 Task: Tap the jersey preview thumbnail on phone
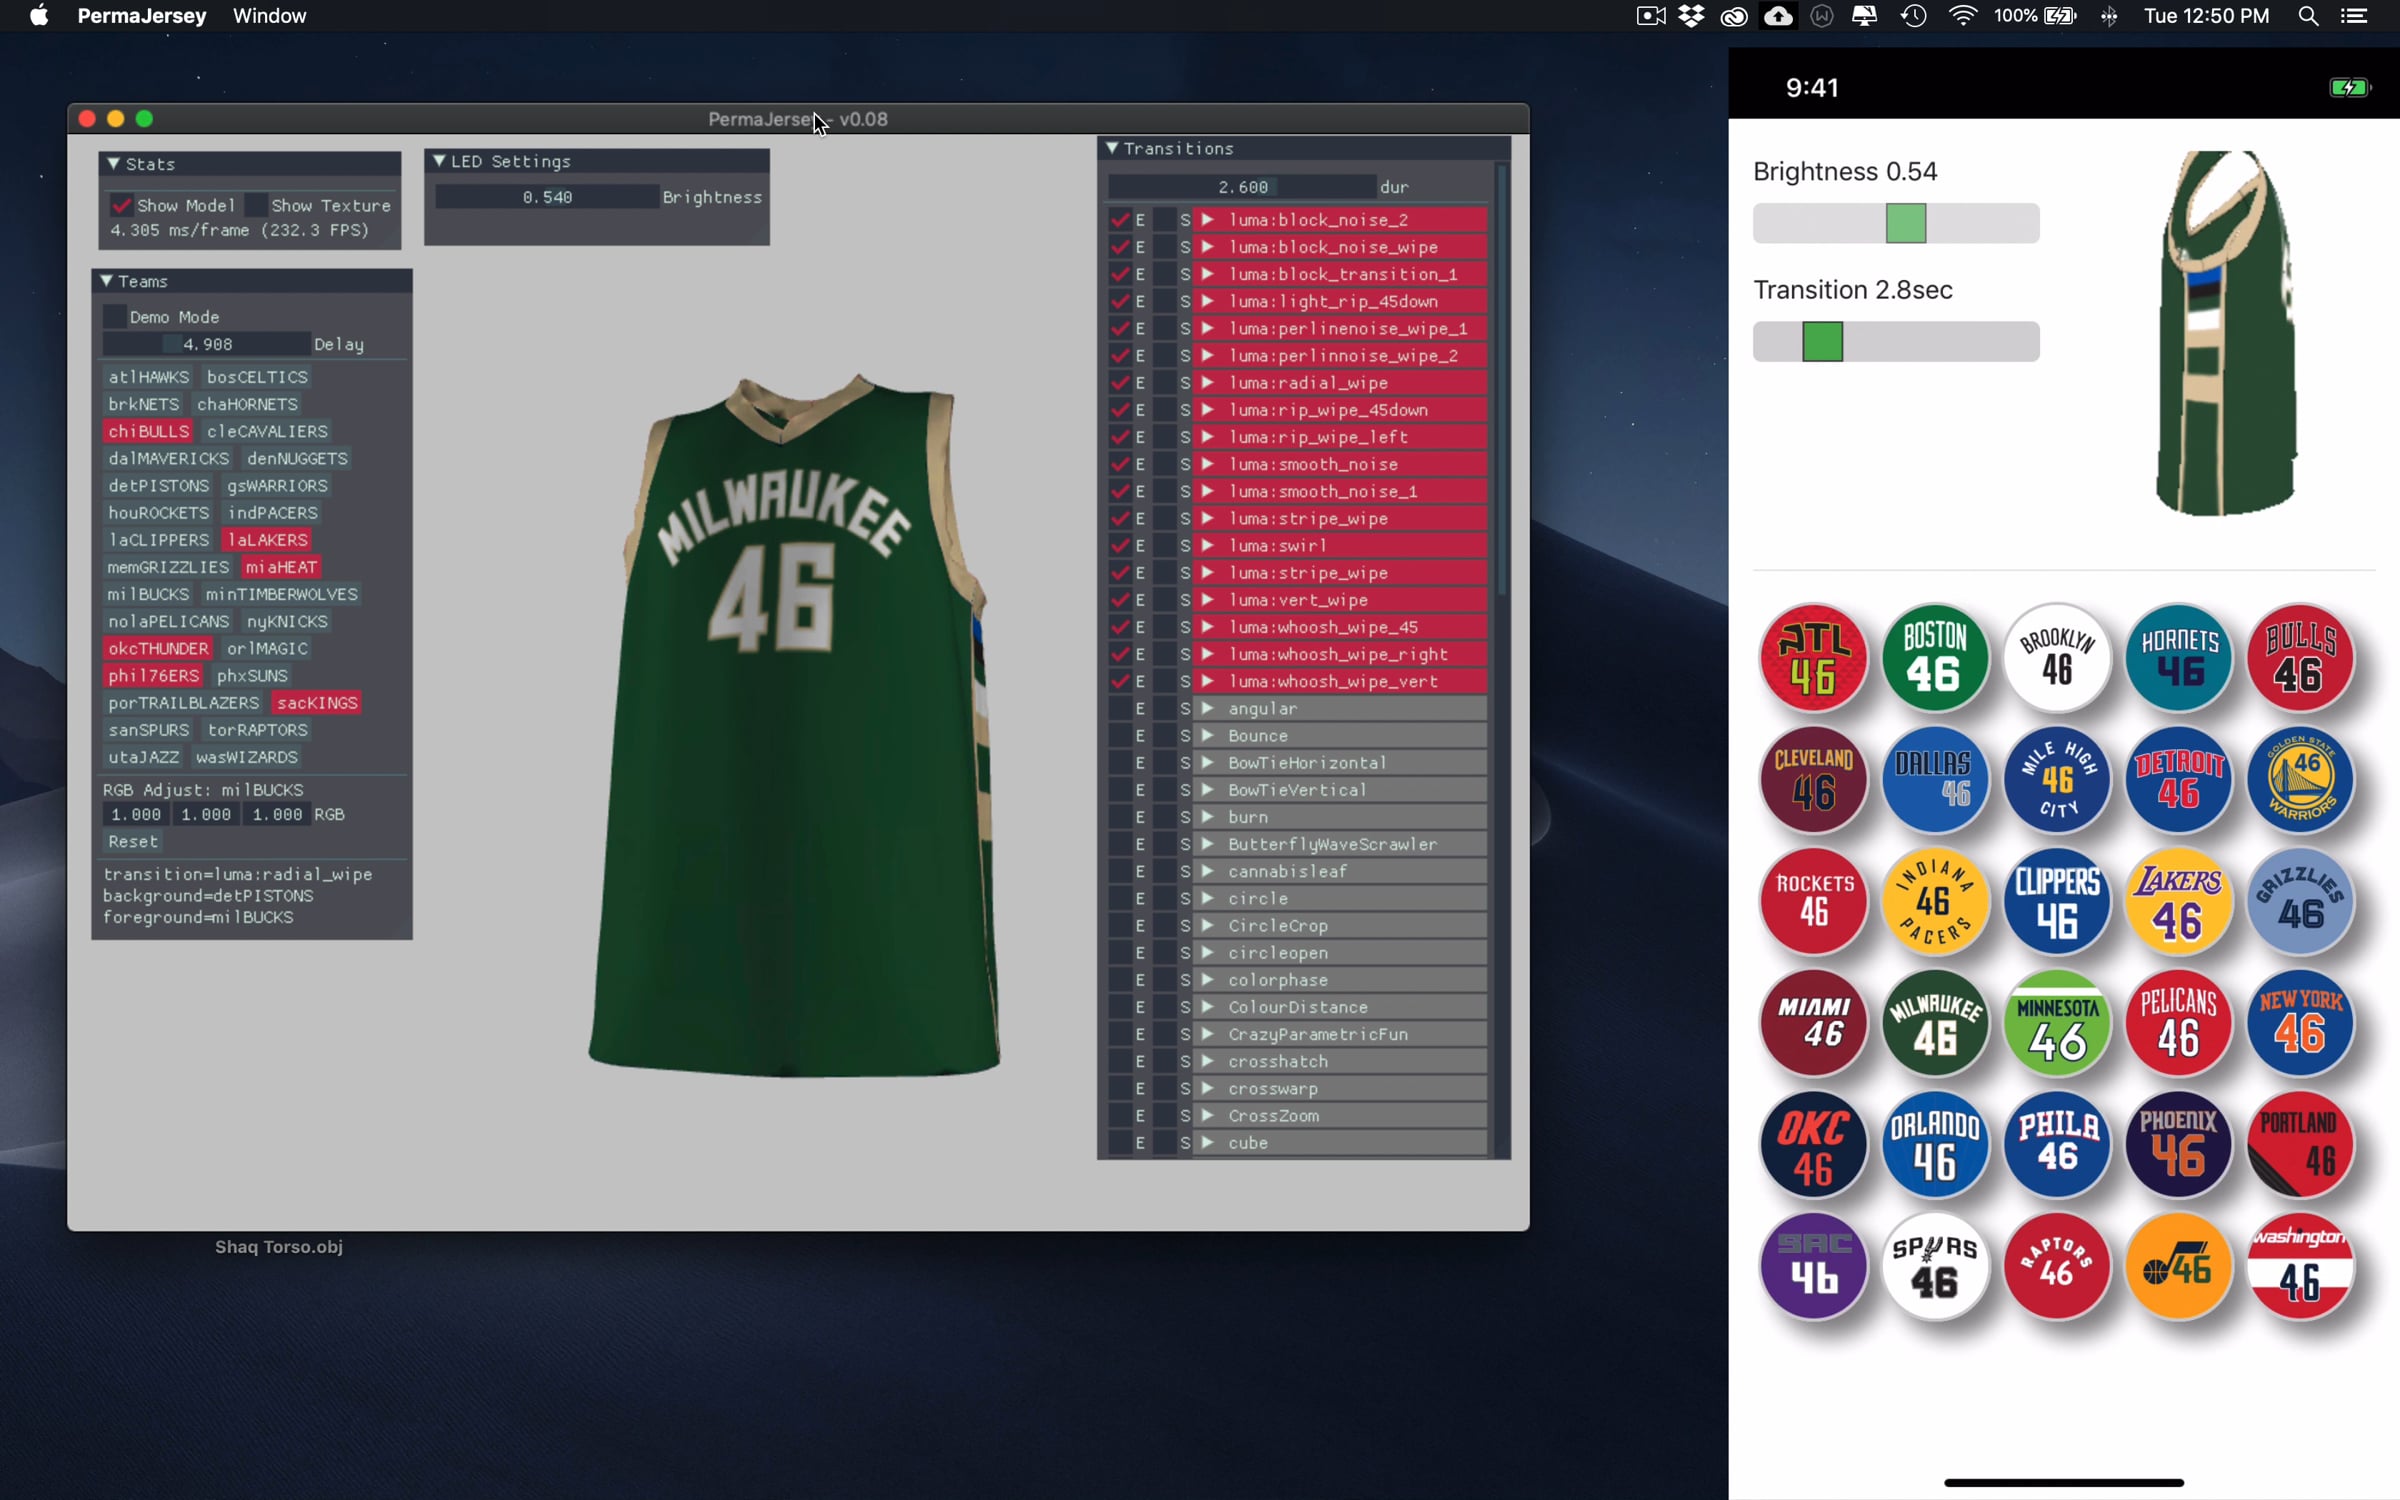pyautogui.click(x=2225, y=333)
